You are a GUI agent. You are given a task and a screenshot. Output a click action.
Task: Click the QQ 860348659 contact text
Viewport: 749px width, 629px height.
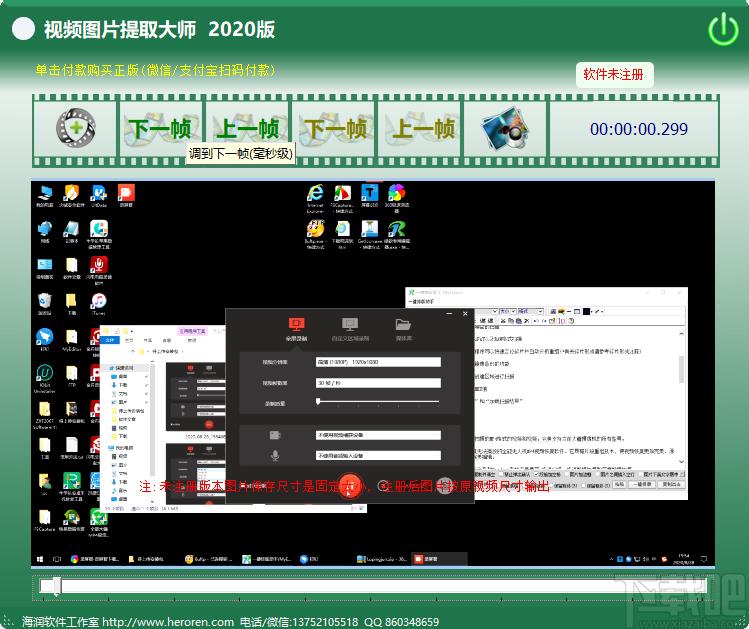point(401,622)
